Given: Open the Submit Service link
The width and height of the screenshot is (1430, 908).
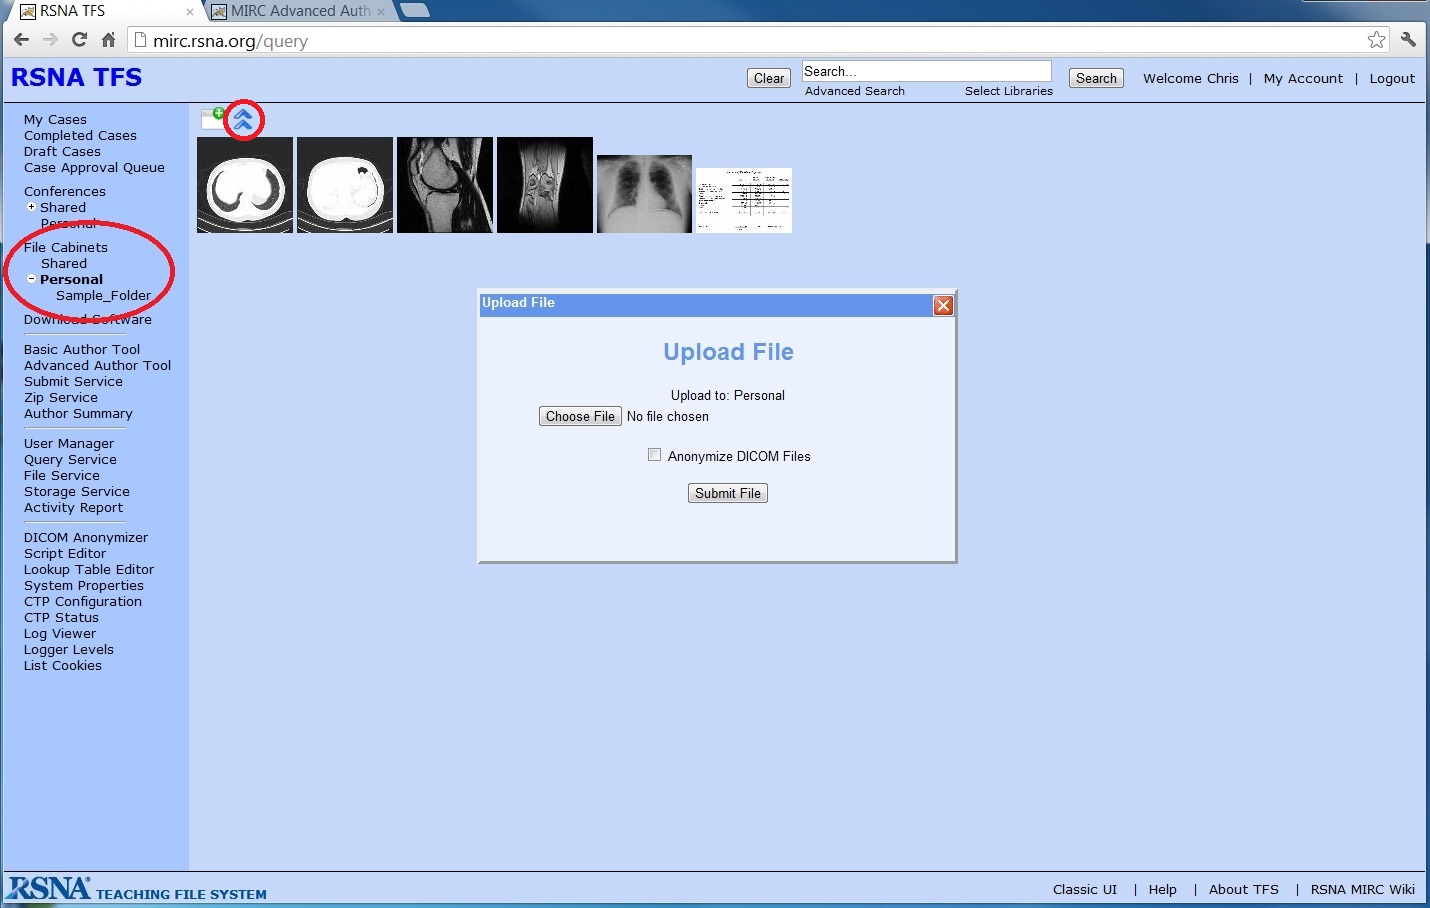Looking at the screenshot, I should coord(73,381).
